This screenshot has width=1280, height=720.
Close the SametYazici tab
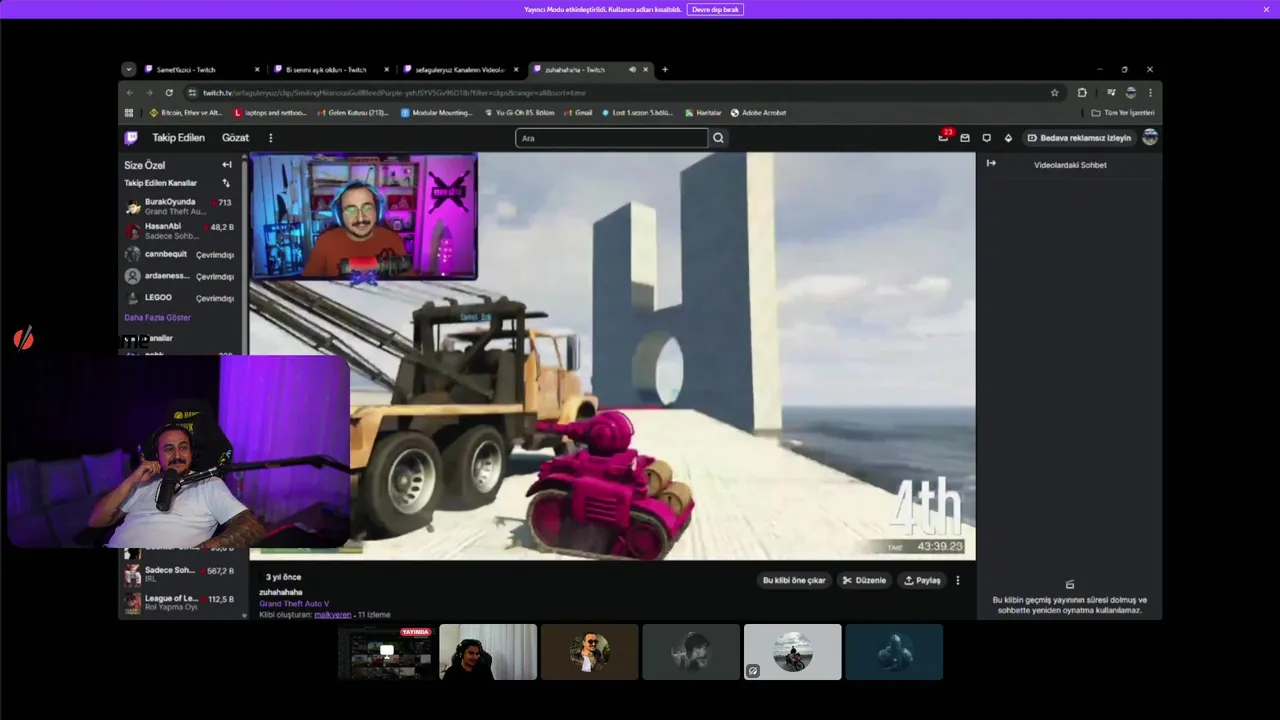point(257,70)
